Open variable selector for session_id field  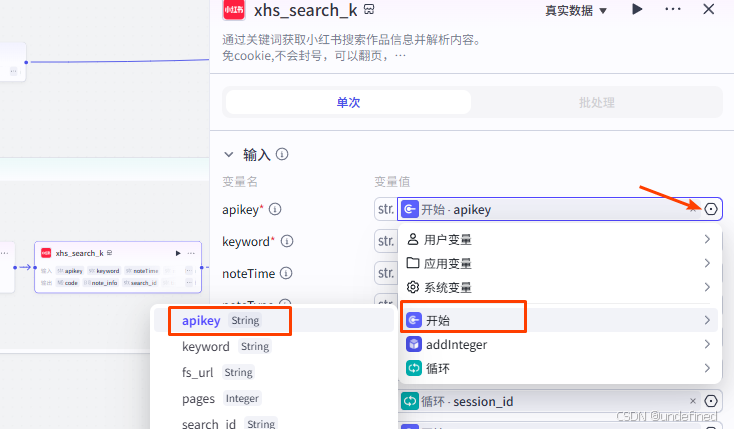pos(711,401)
